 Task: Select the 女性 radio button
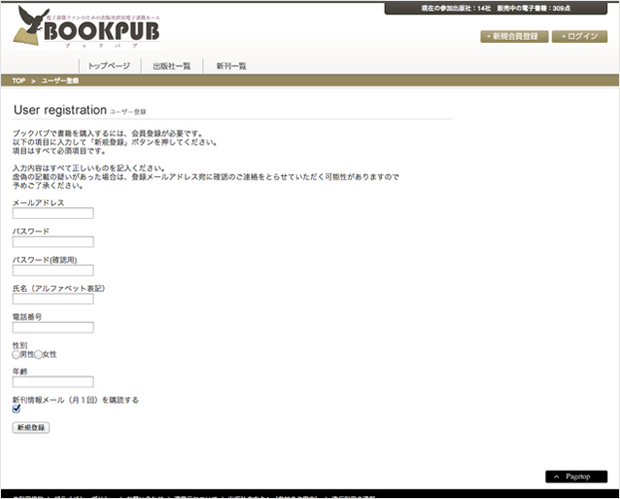coord(39,354)
